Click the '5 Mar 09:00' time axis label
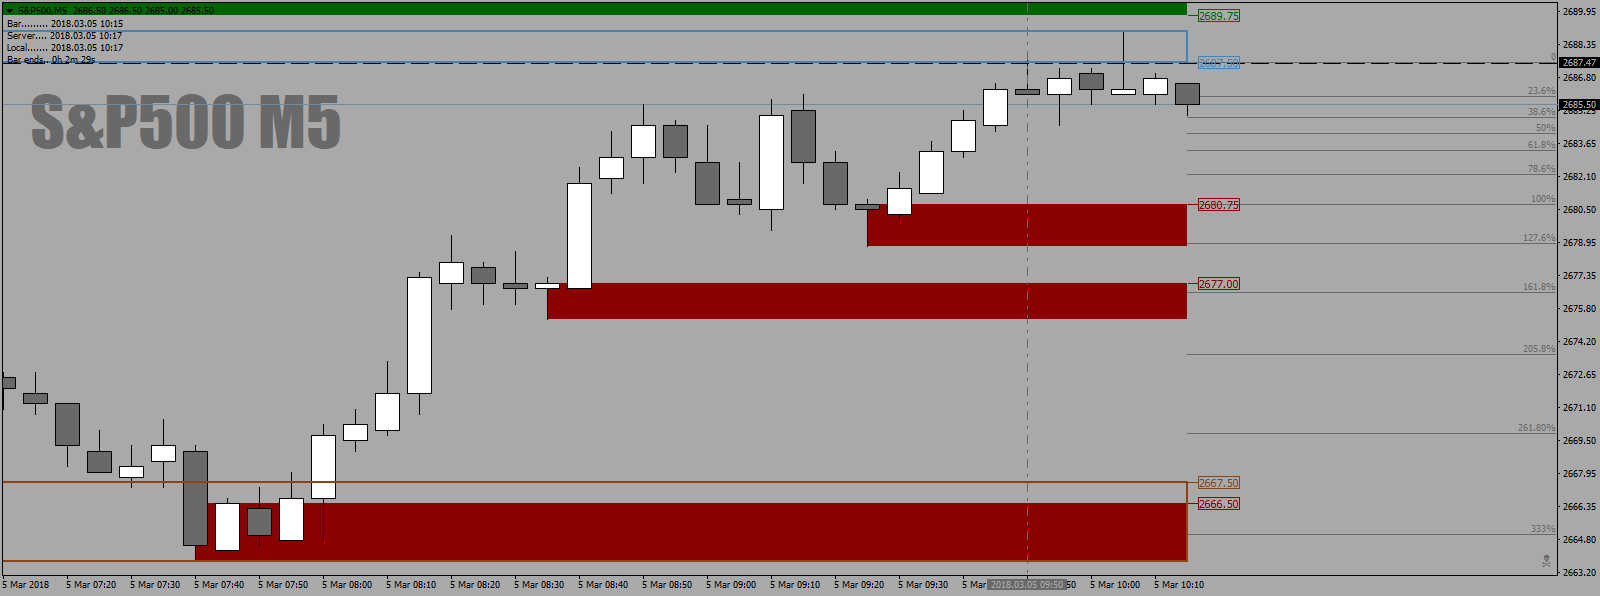Image resolution: width=1600 pixels, height=596 pixels. click(x=731, y=585)
